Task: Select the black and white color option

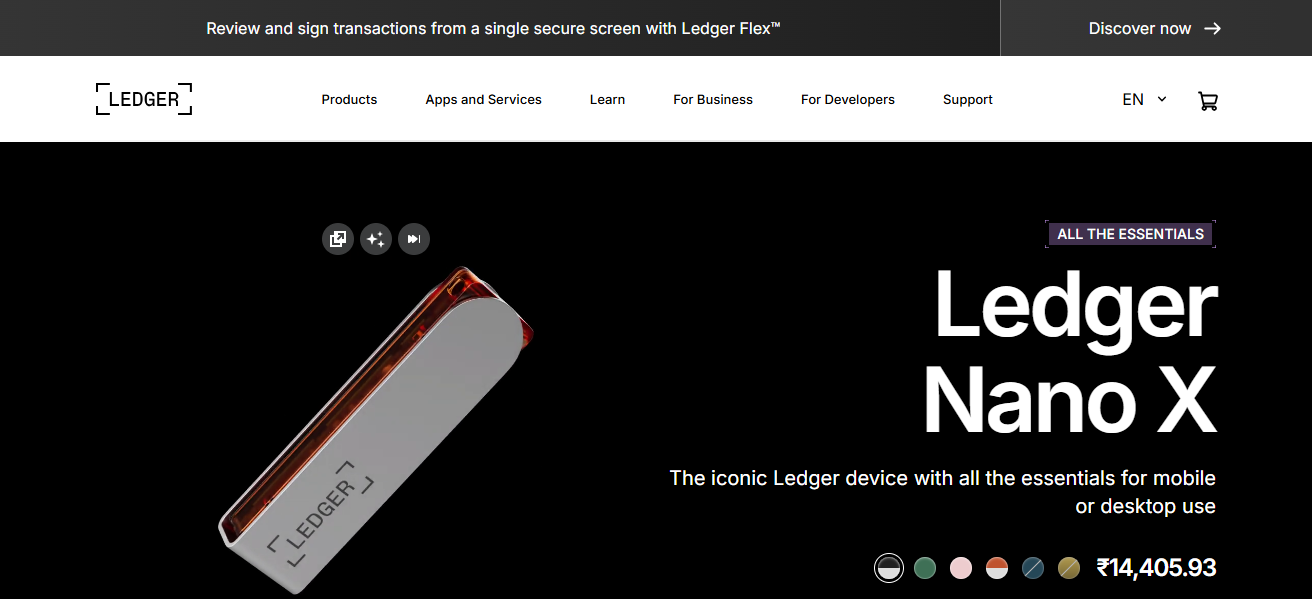Action: tap(888, 568)
